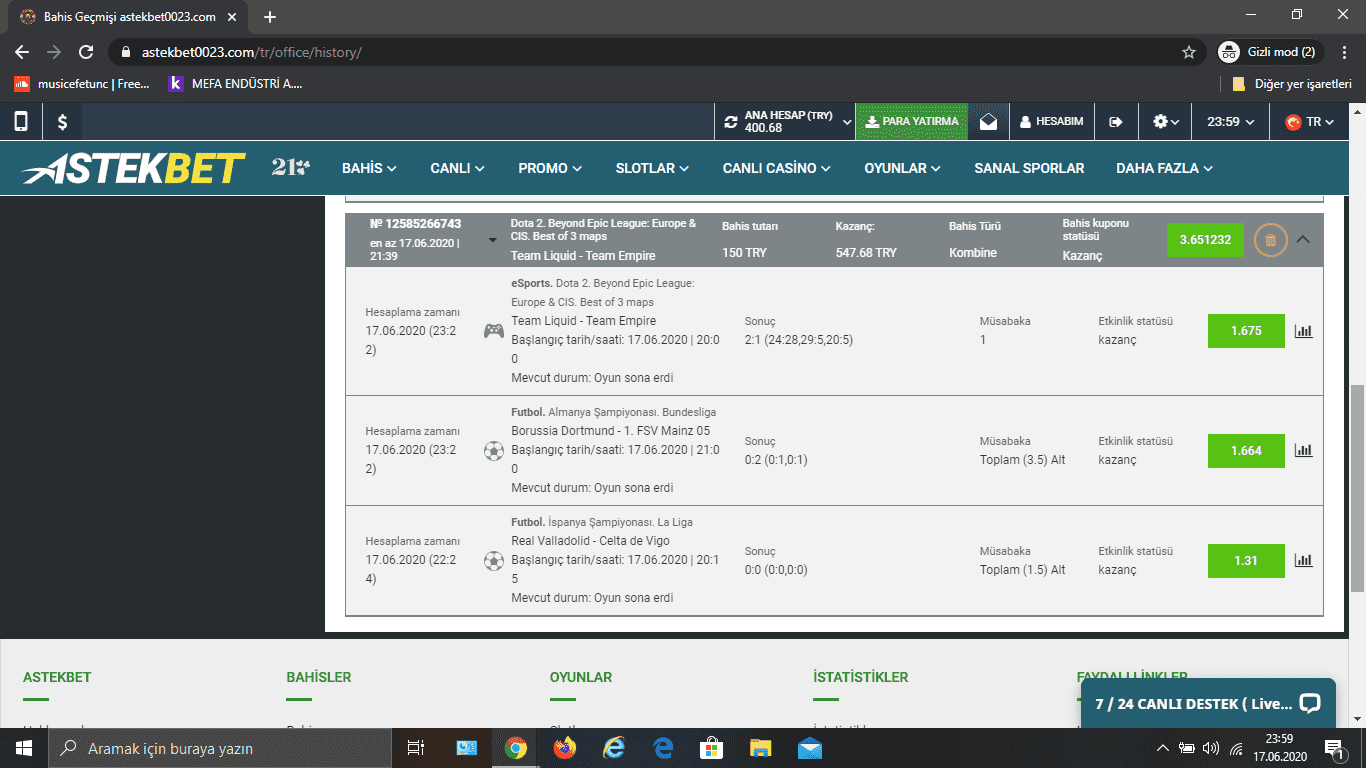The height and width of the screenshot is (768, 1366).
Task: Open the DAHA FAZLA menu
Action: 1165,168
